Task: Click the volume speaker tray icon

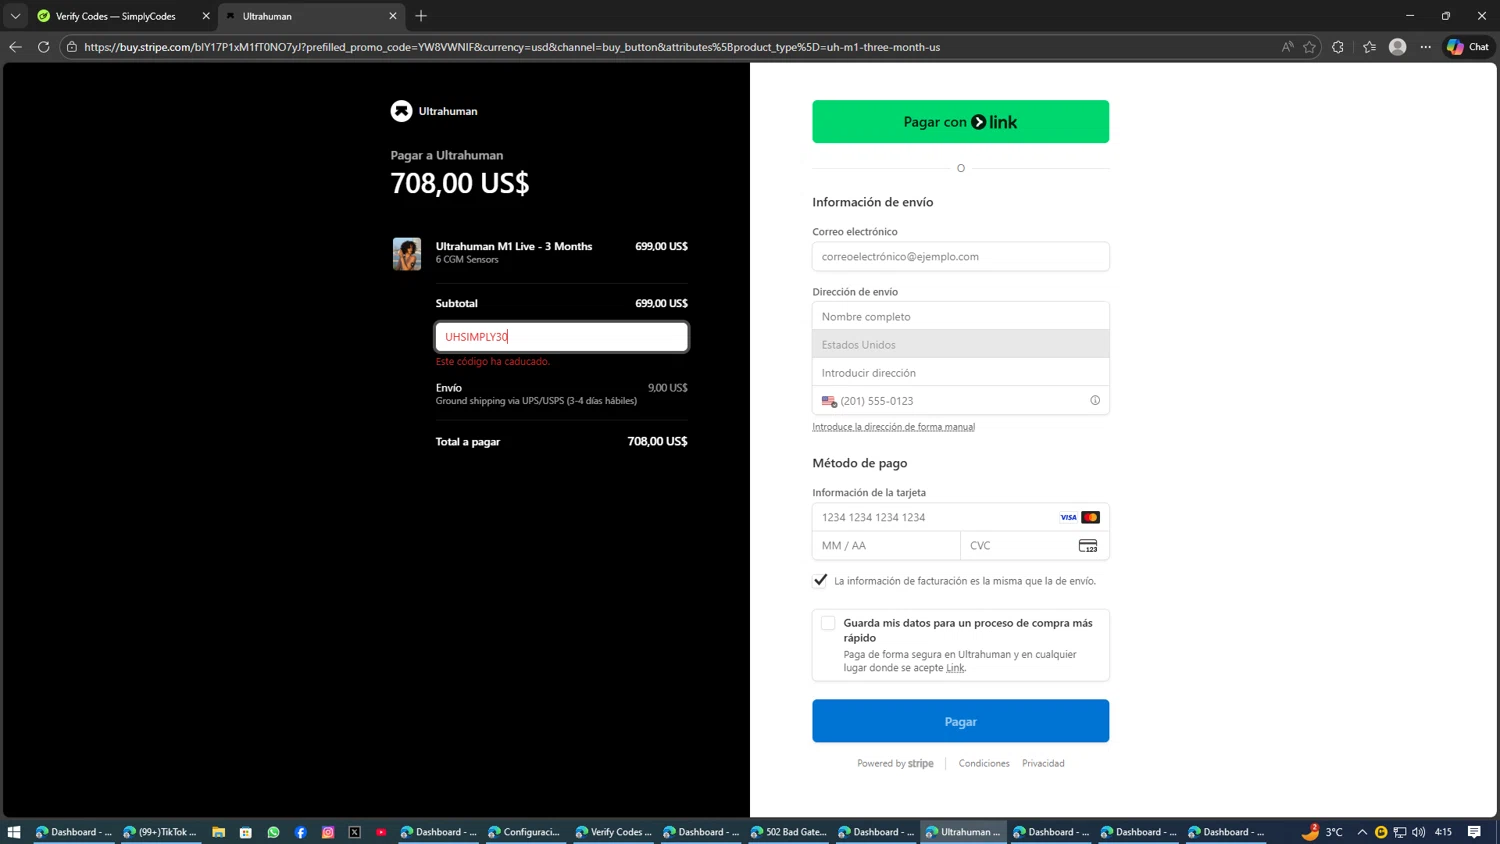Action: (1418, 832)
